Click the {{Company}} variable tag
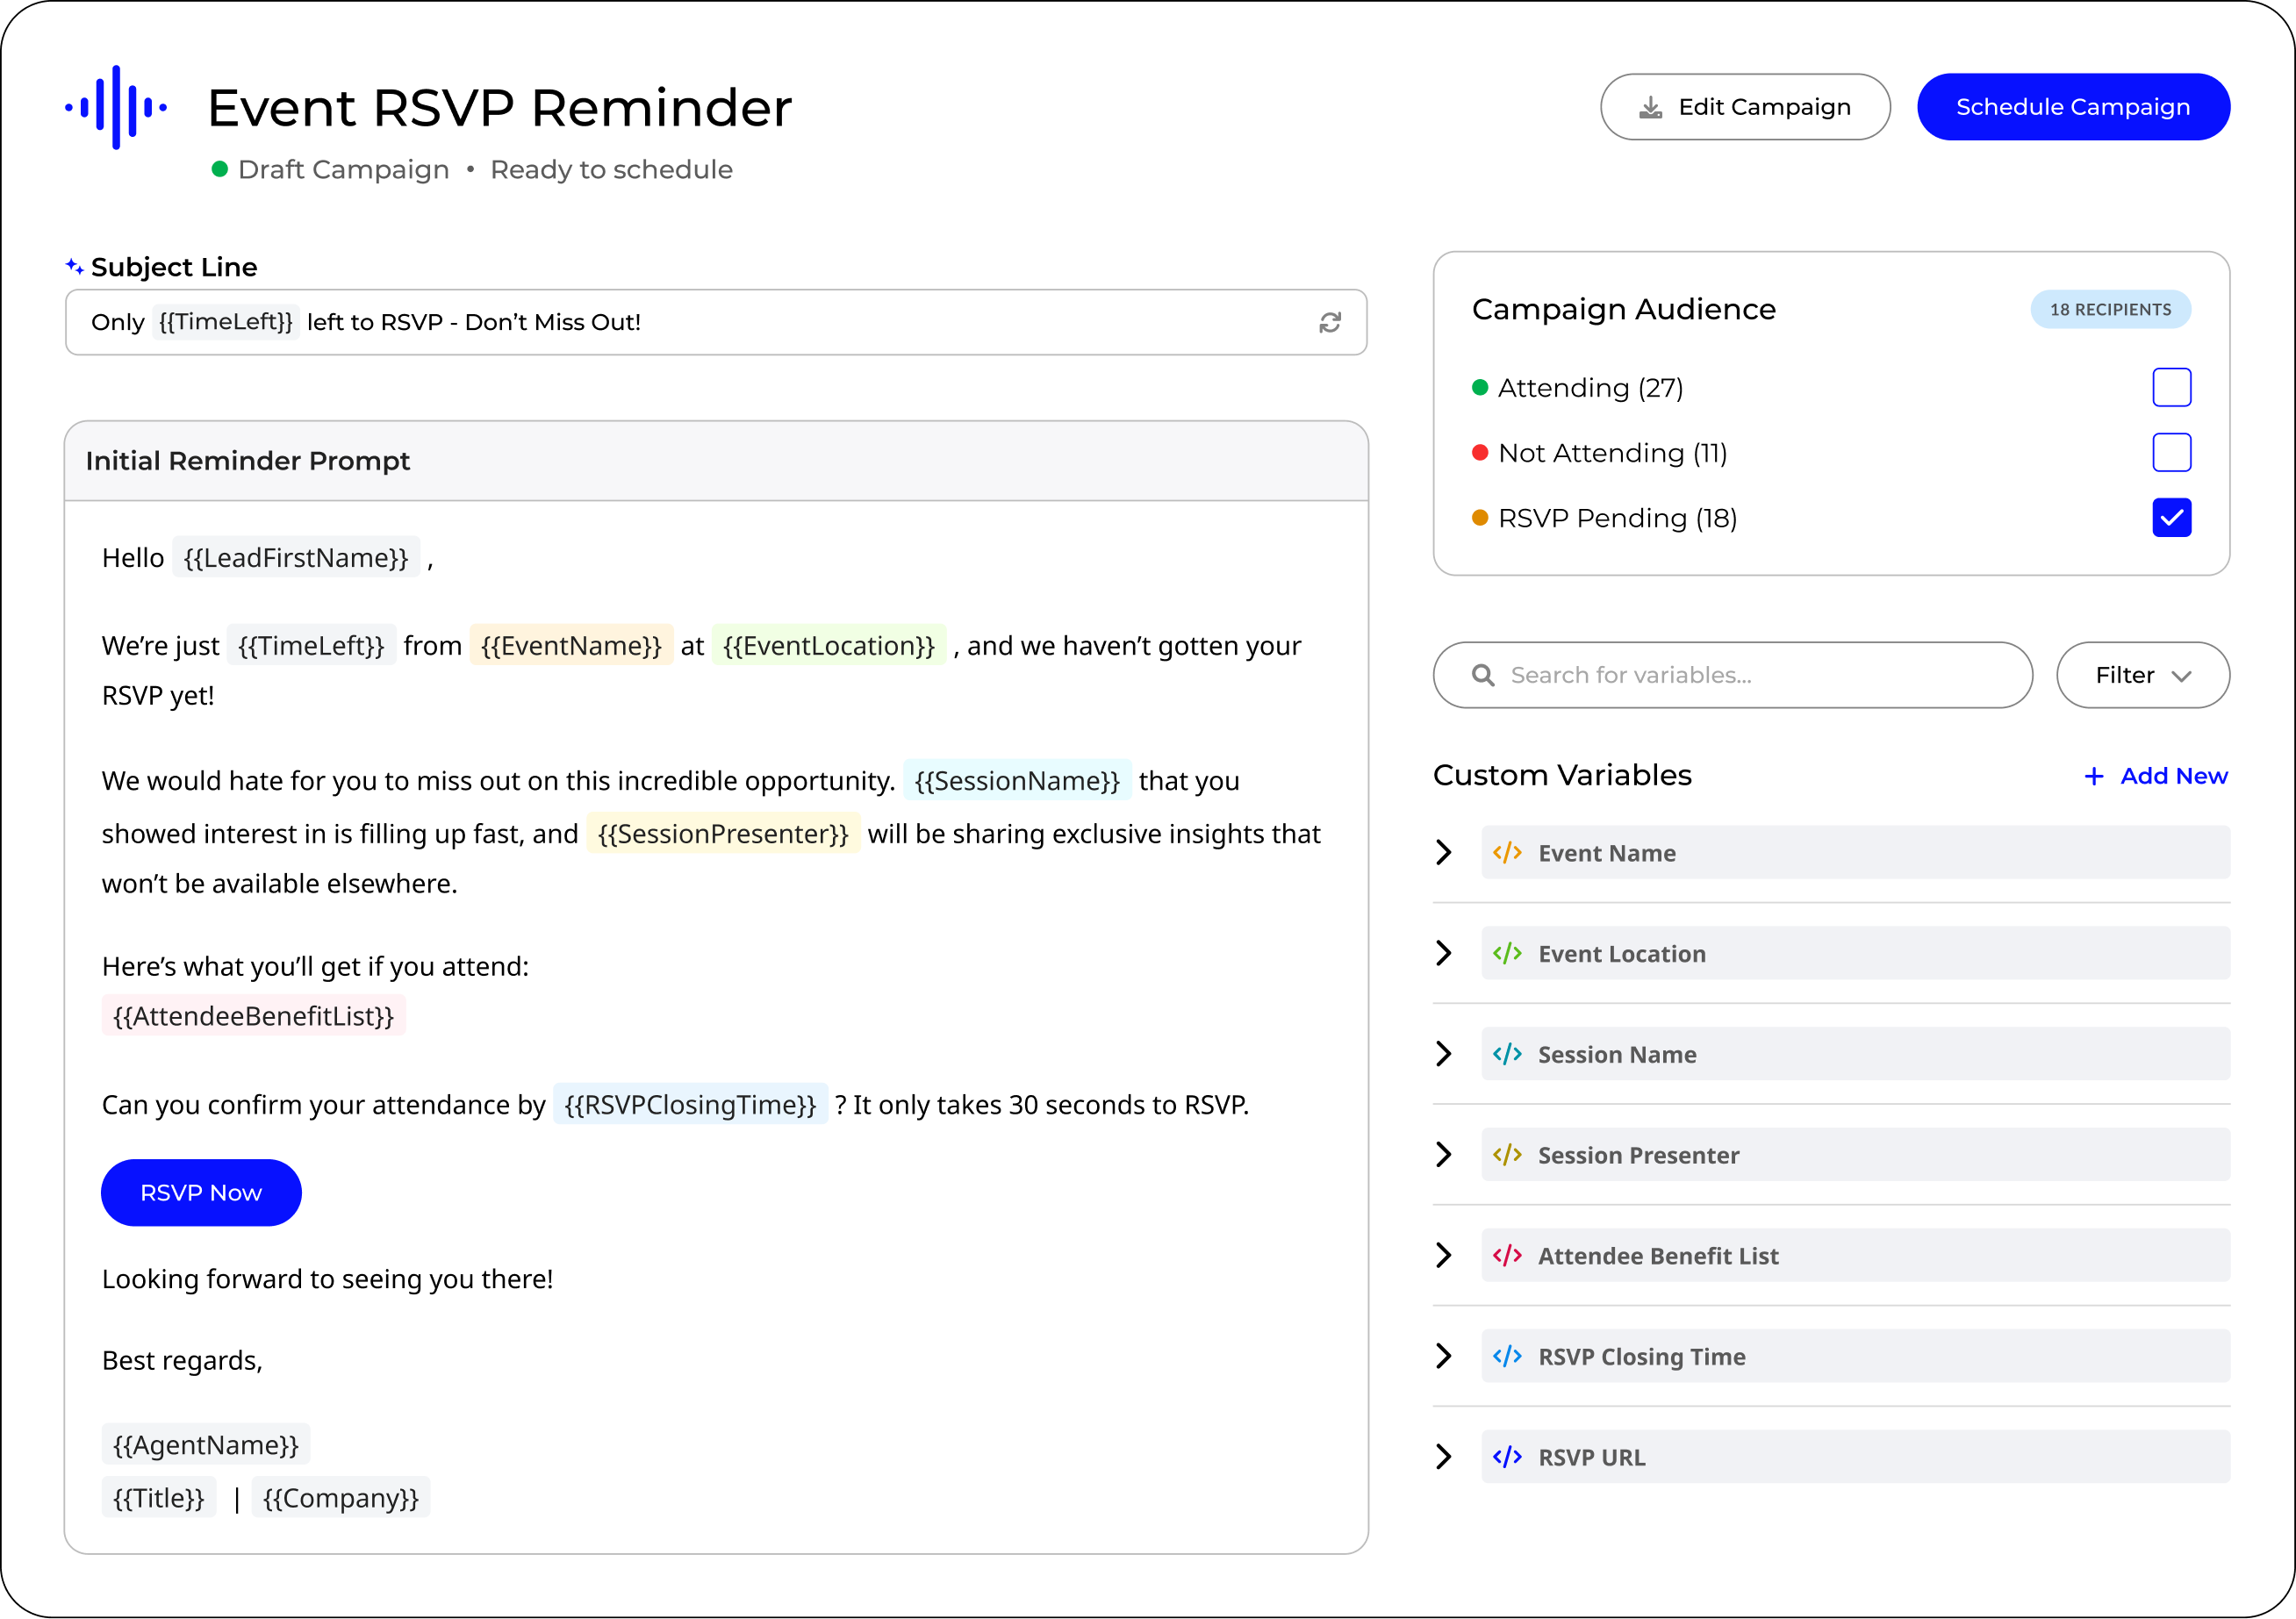 tap(341, 1498)
